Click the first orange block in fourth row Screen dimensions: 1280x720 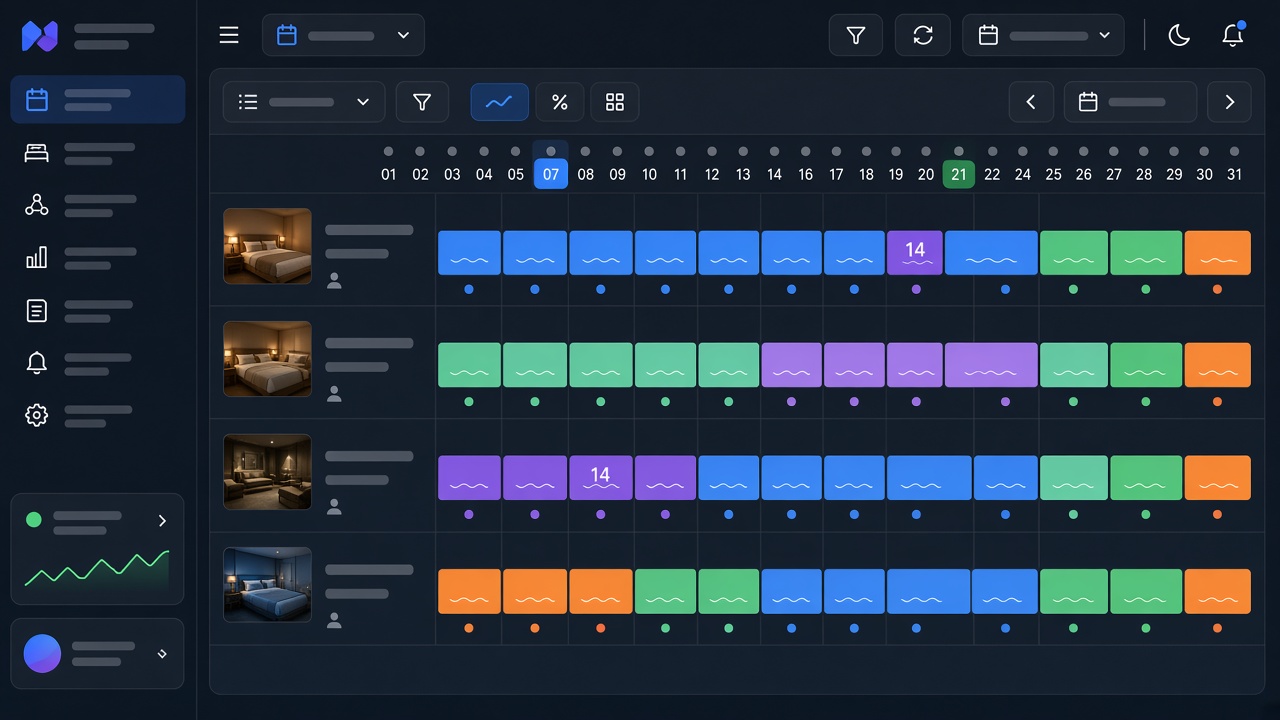click(x=469, y=591)
